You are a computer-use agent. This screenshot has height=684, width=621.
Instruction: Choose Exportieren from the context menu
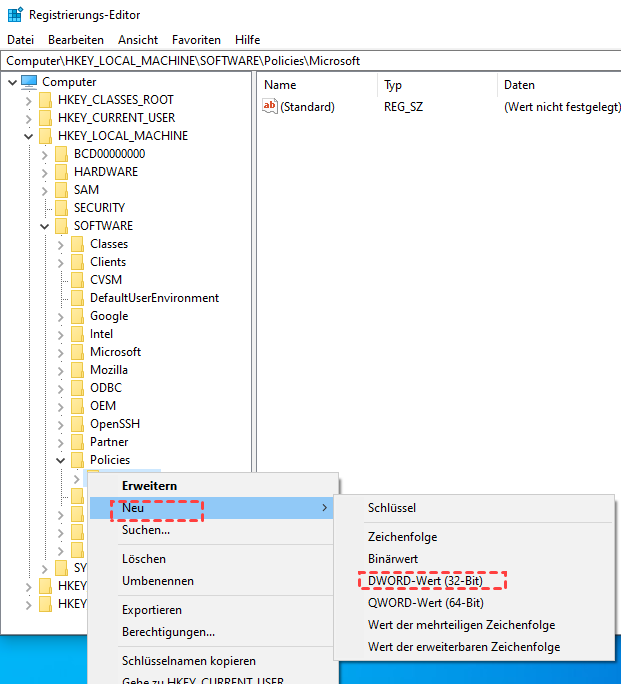152,610
